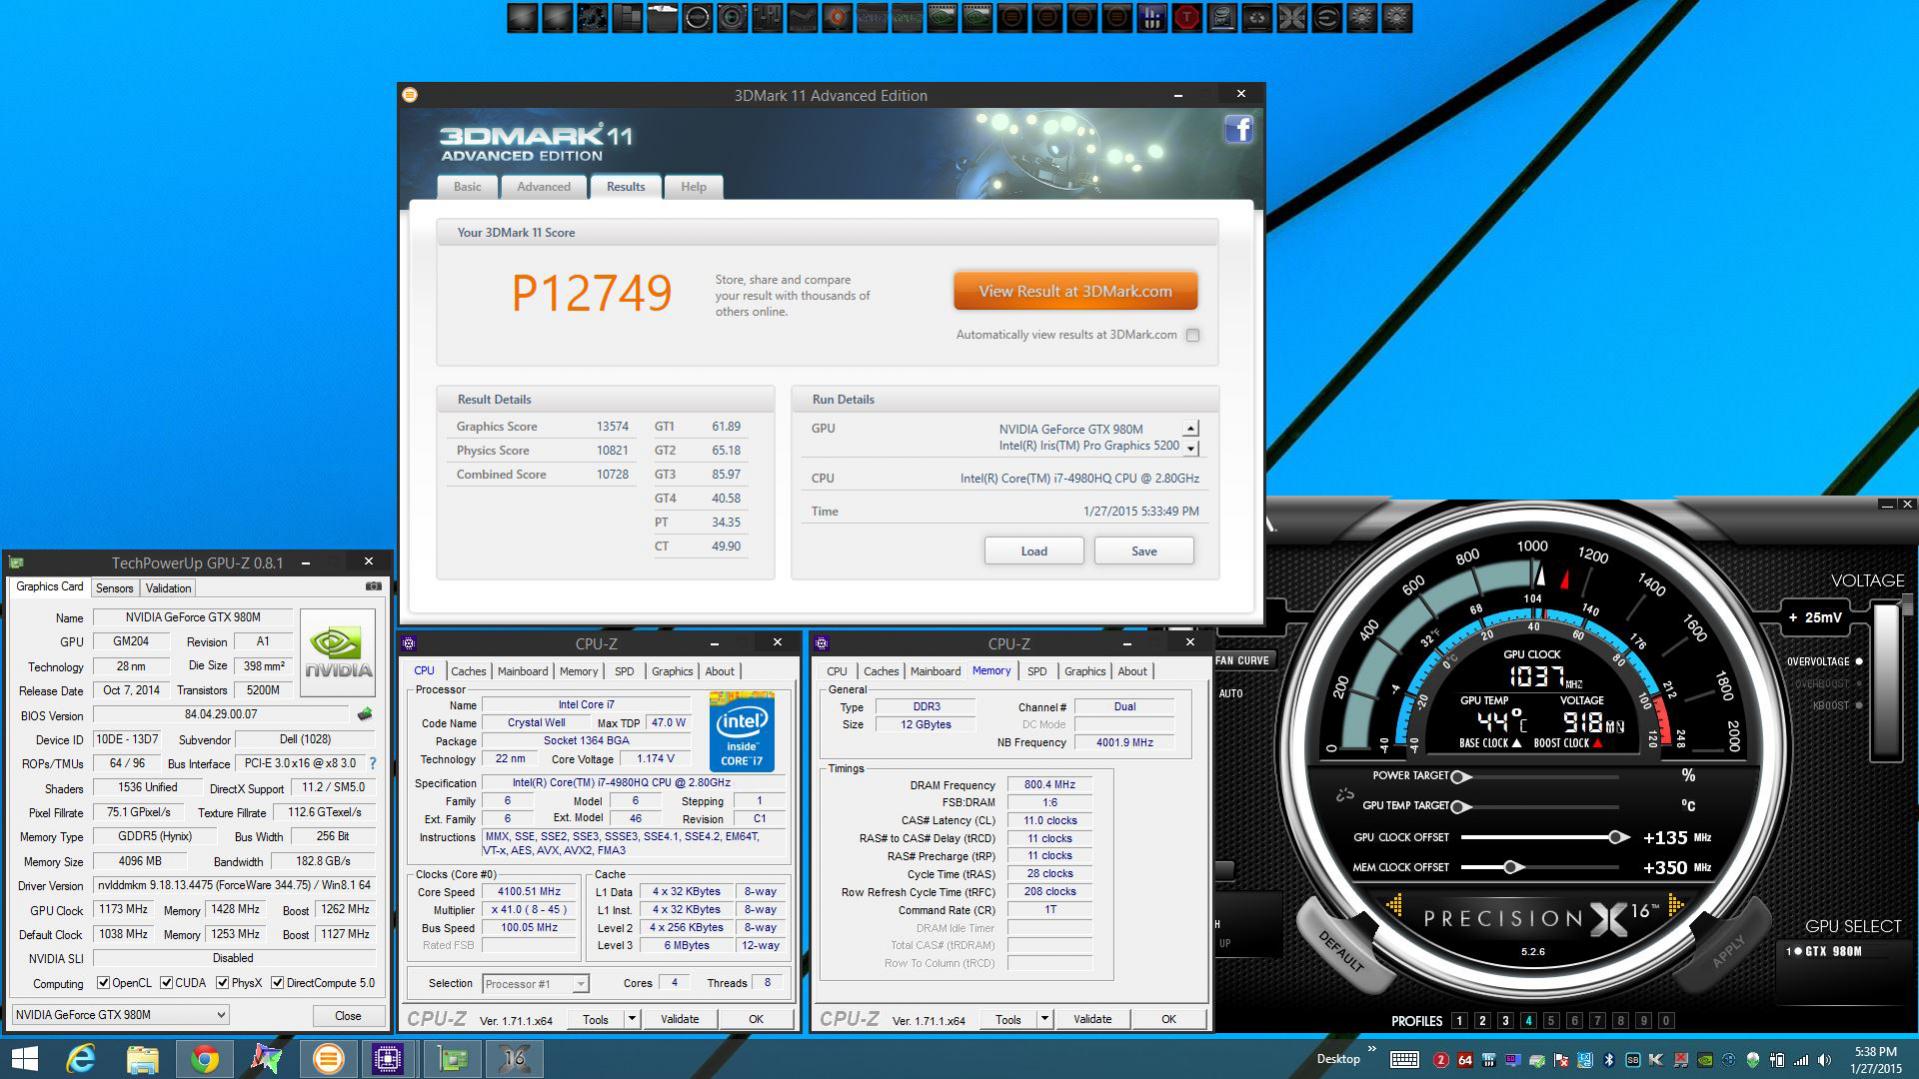Click the NVIDIA logo in GPU-Z
1919x1079 pixels.
[338, 652]
